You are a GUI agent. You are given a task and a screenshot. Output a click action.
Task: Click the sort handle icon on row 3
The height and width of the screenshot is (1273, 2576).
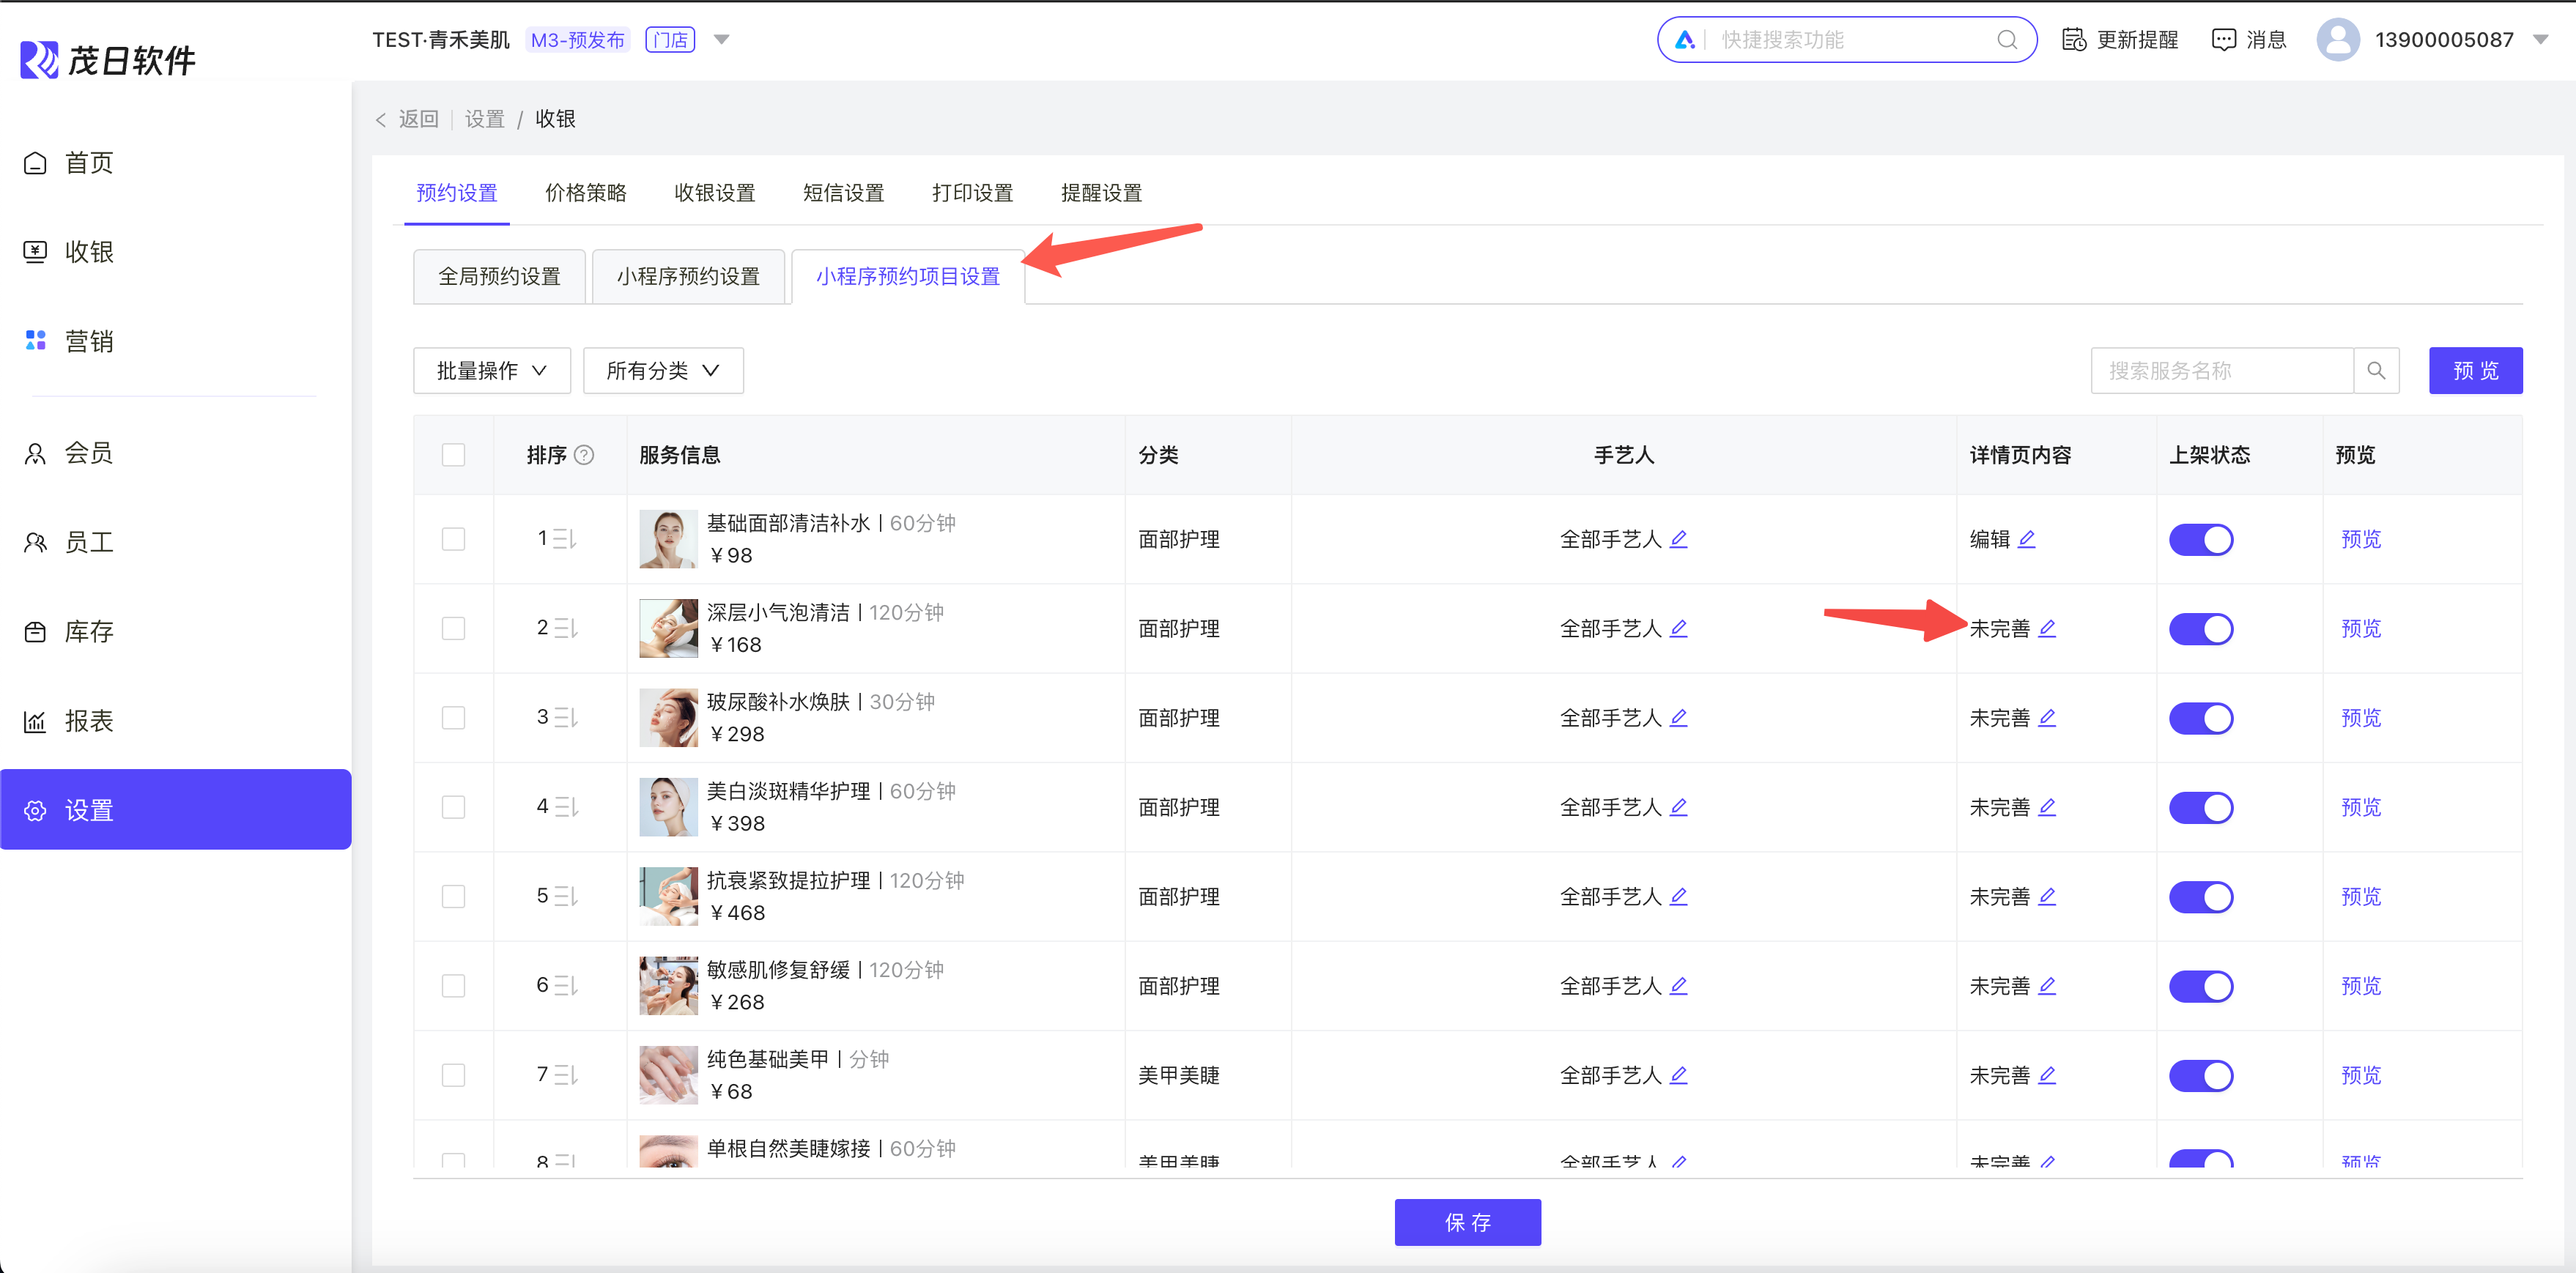(566, 718)
